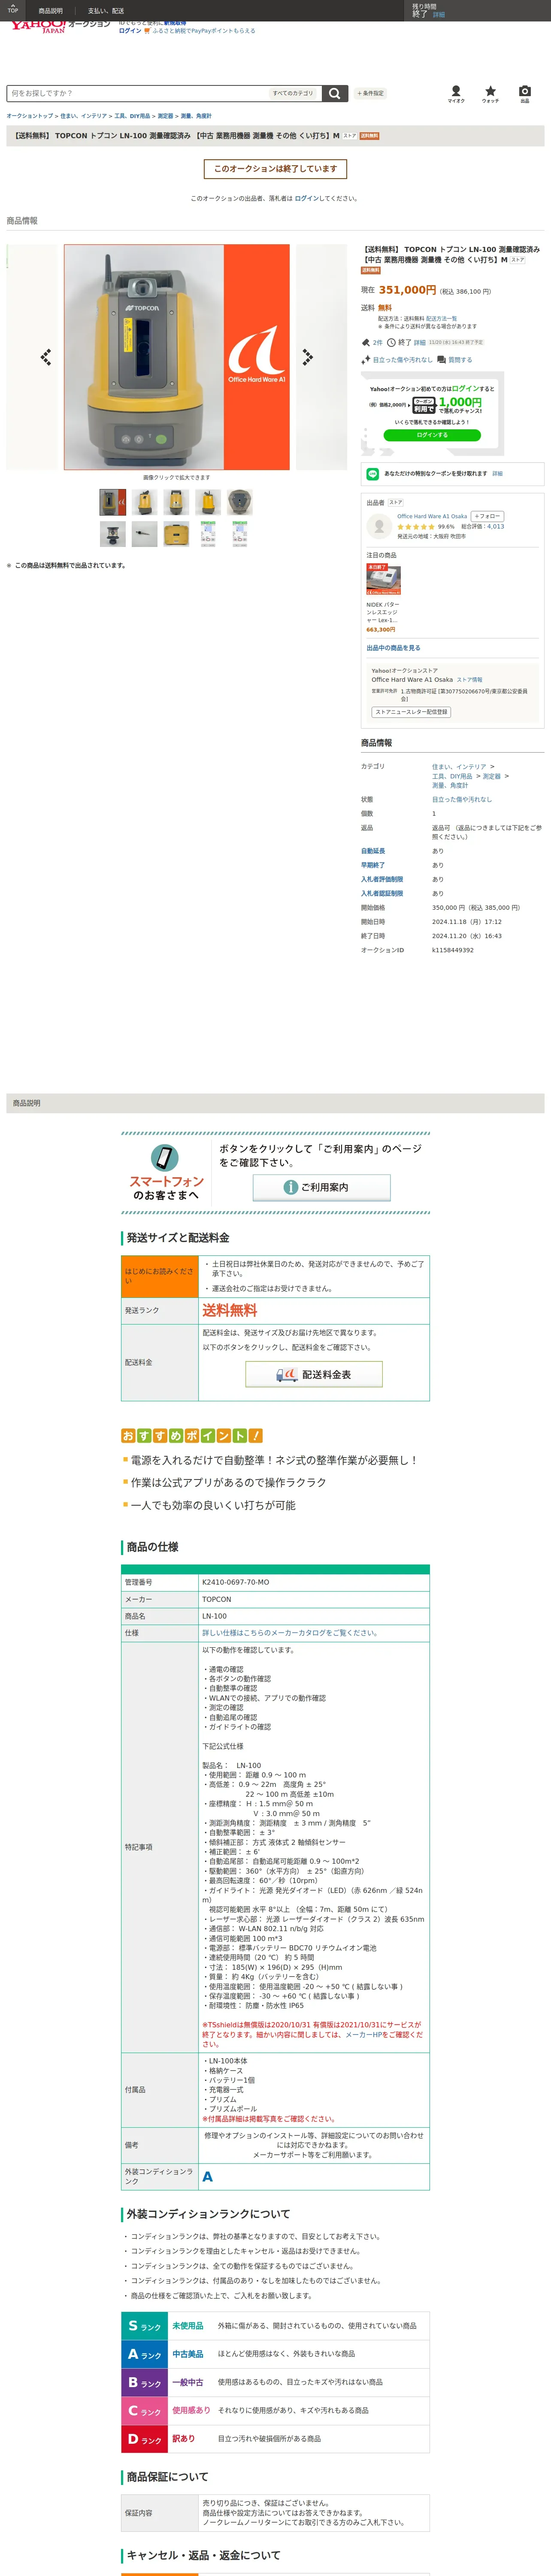Open the すべてのカテゴリ category dropdown

294,93
